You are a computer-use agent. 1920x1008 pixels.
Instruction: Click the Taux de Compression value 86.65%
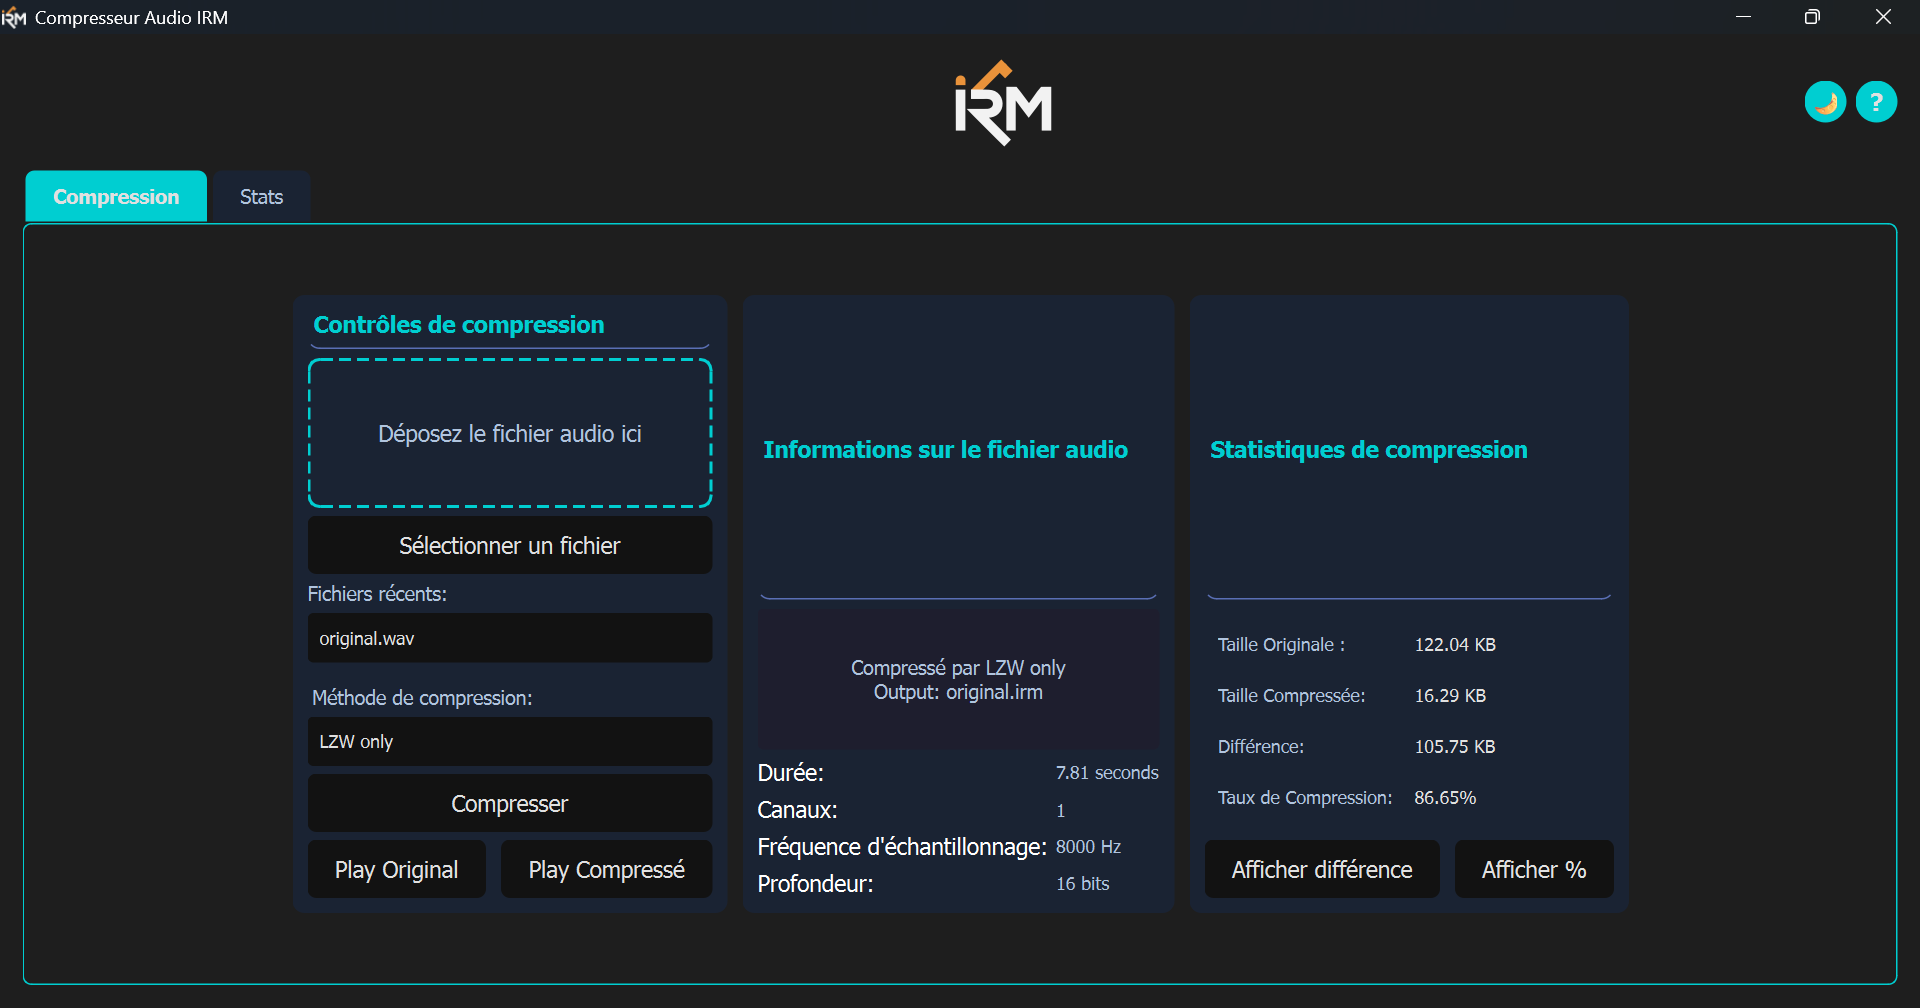coord(1445,798)
